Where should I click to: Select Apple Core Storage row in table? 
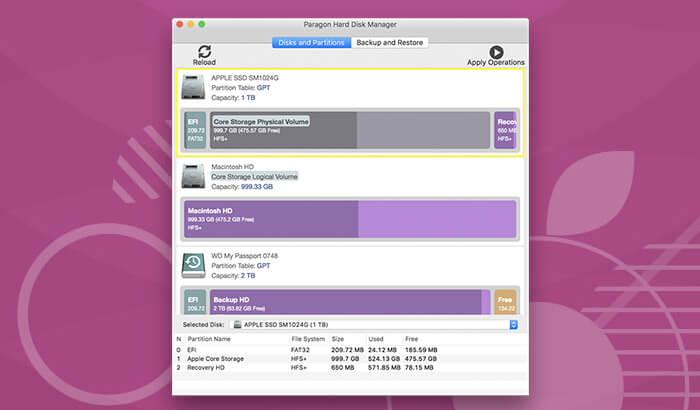tap(350, 359)
